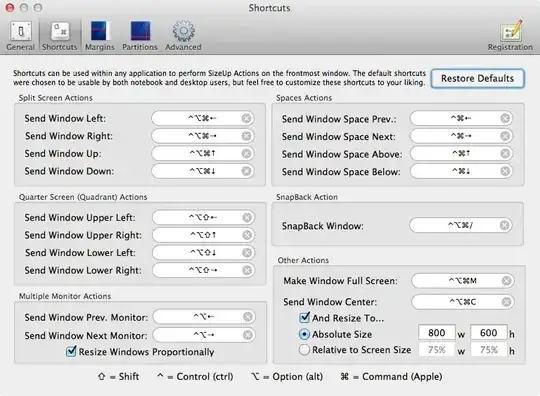Viewport: 540px width, 396px height.
Task: Clear the Send Window Prev. Monitor shortcut
Action: pos(248,317)
